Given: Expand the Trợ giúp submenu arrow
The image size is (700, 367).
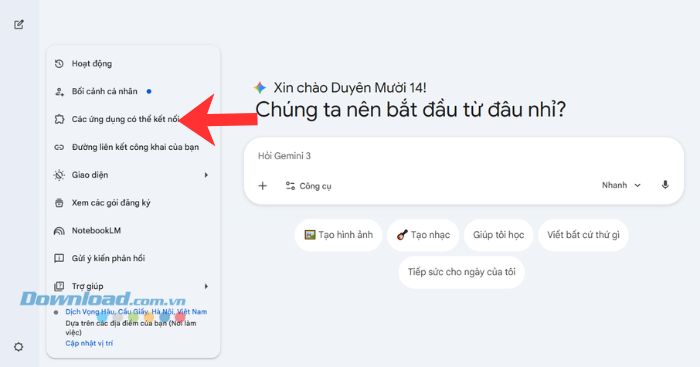Looking at the screenshot, I should tap(206, 286).
